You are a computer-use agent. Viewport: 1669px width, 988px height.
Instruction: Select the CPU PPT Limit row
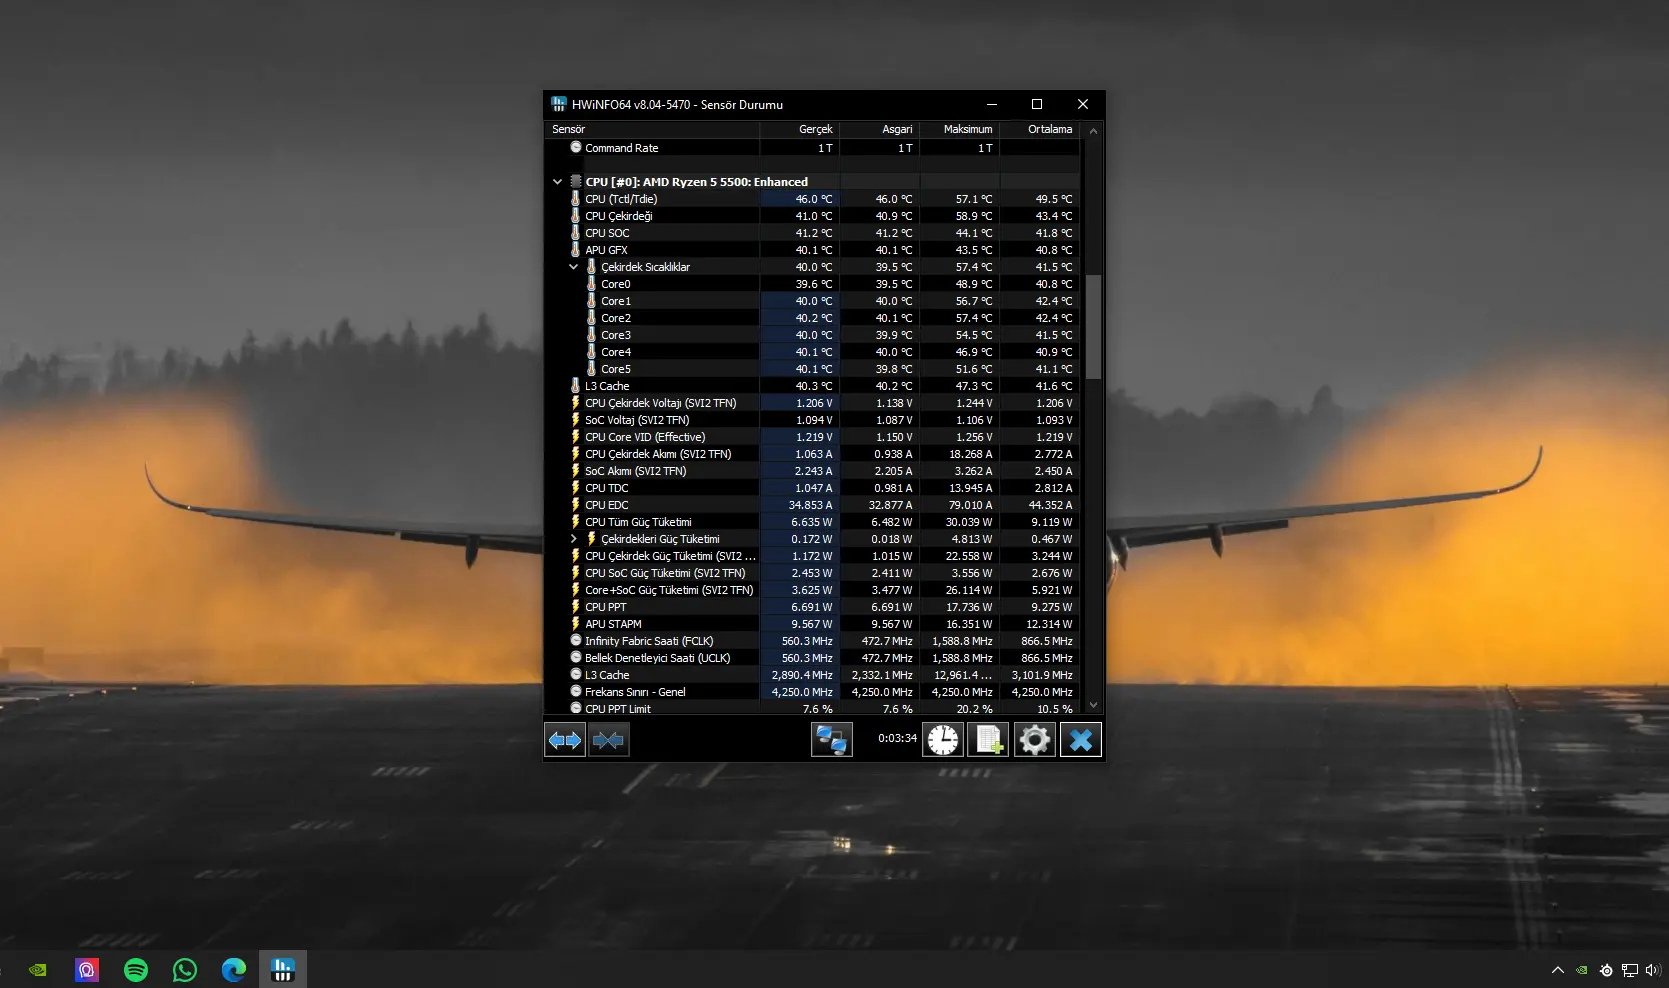click(x=812, y=708)
